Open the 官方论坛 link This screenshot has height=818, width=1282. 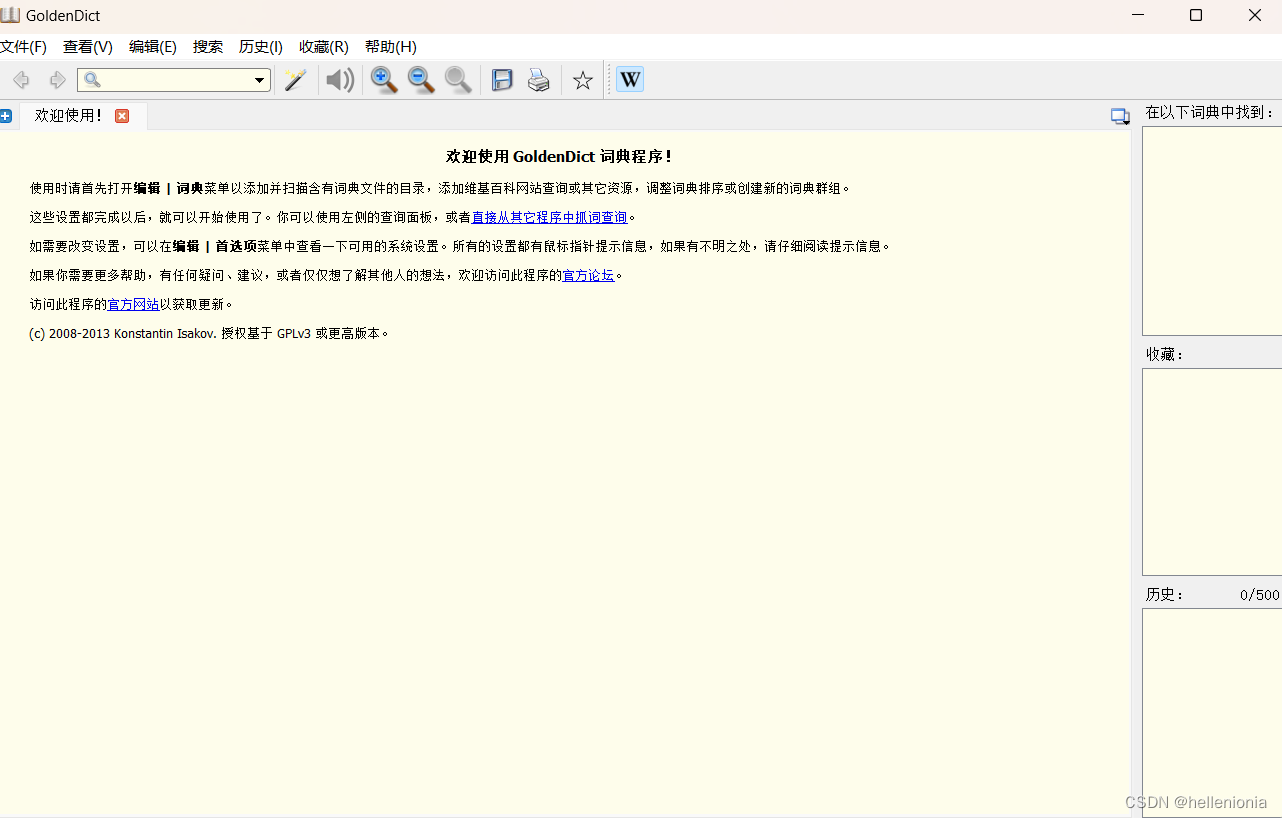tap(588, 275)
